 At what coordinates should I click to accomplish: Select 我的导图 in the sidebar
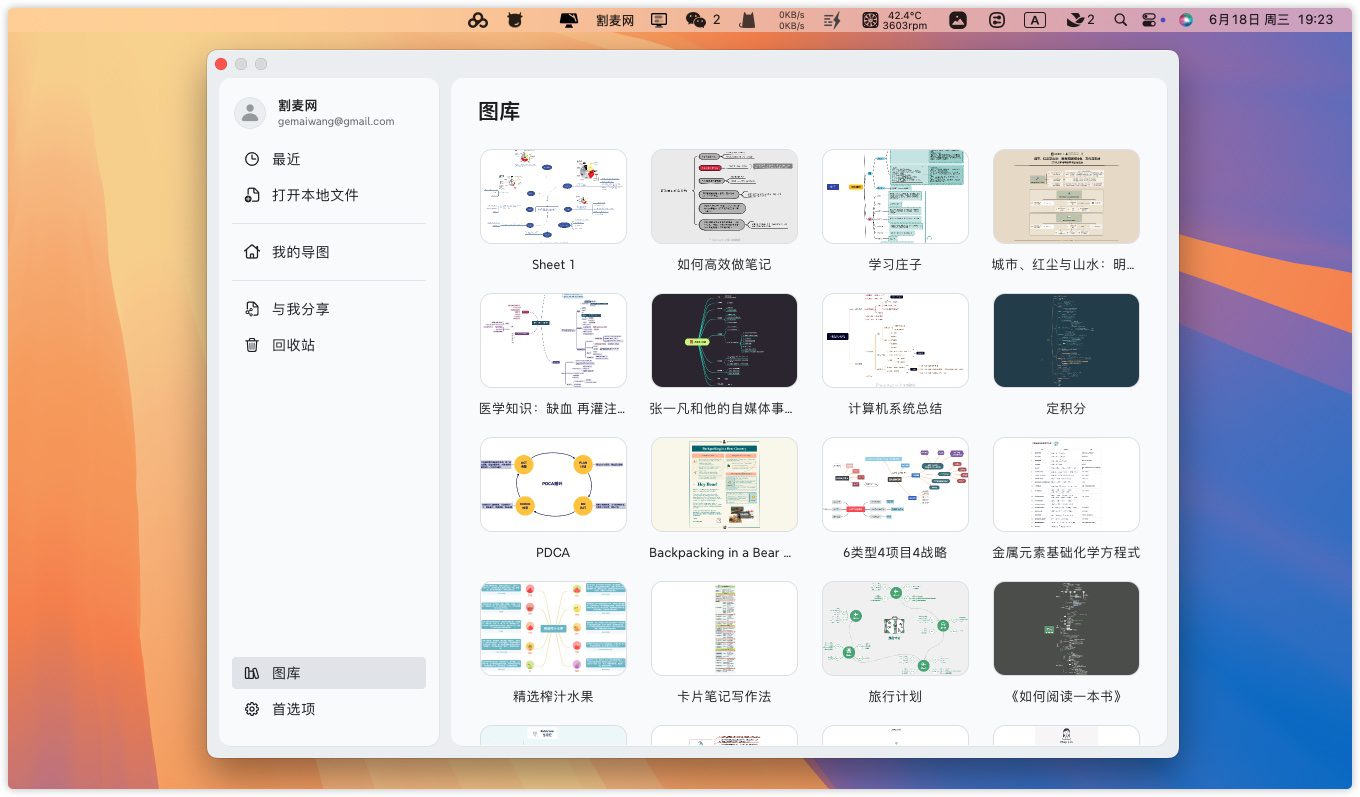pos(300,252)
